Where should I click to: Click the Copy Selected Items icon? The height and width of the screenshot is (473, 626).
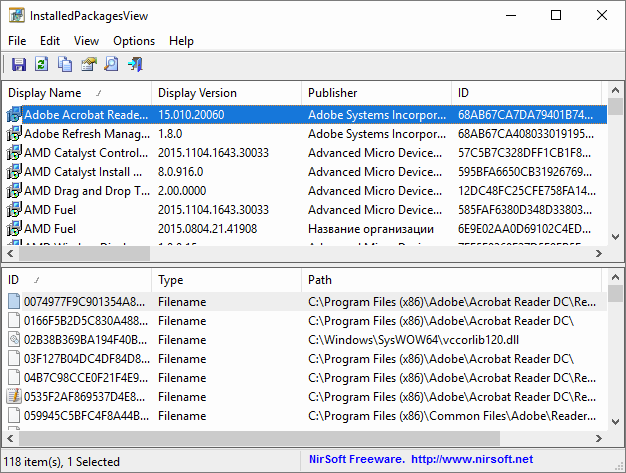[65, 65]
